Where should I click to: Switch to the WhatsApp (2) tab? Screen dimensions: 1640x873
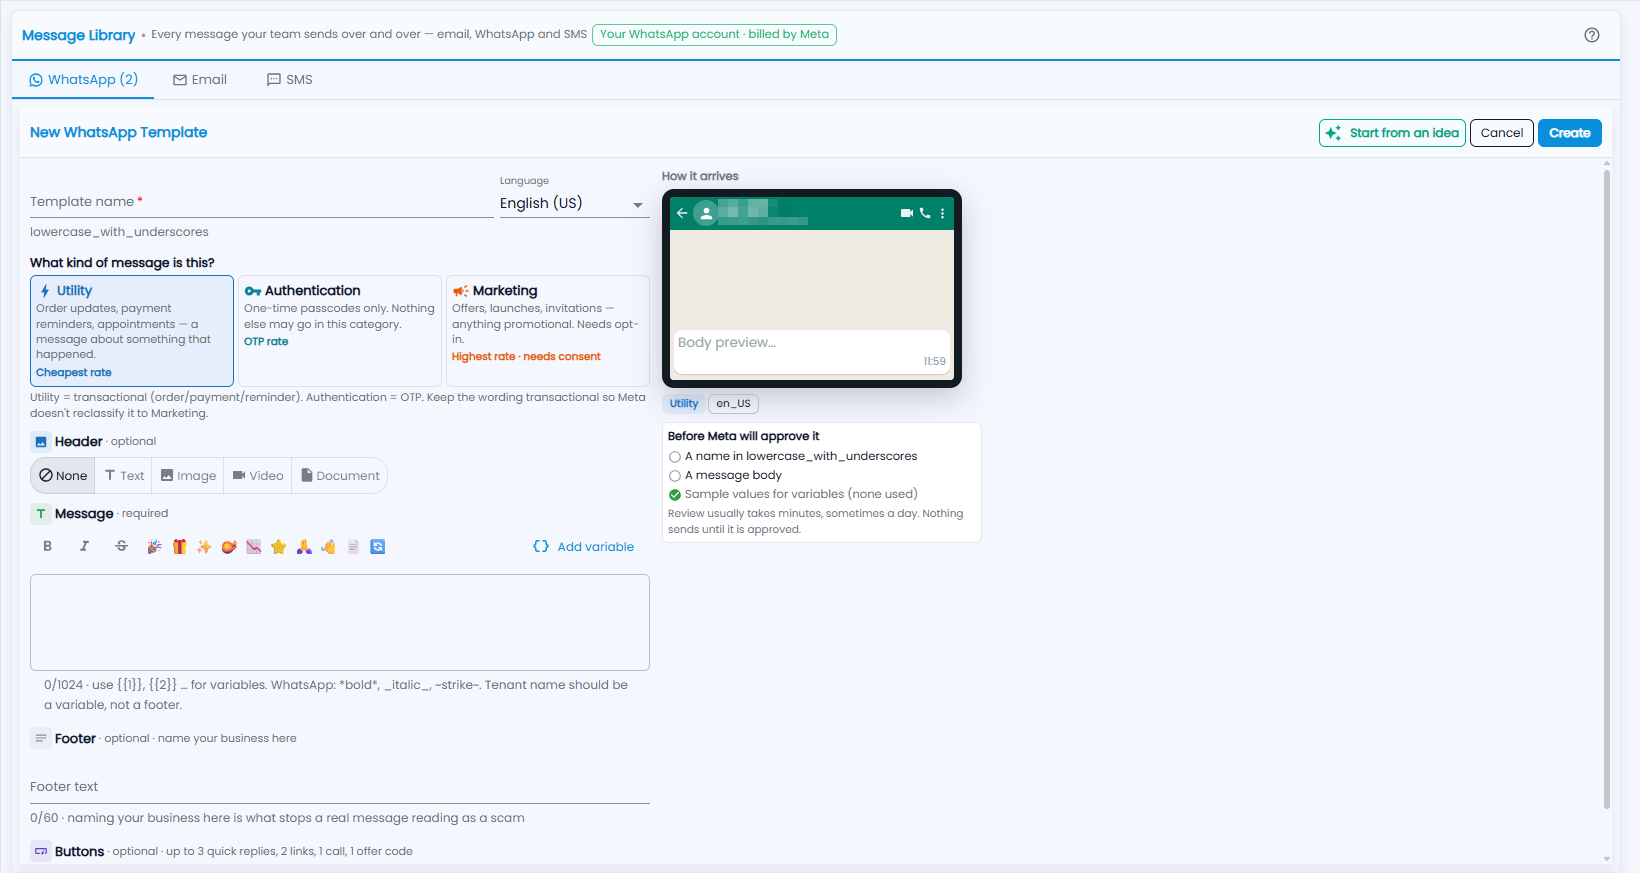83,80
